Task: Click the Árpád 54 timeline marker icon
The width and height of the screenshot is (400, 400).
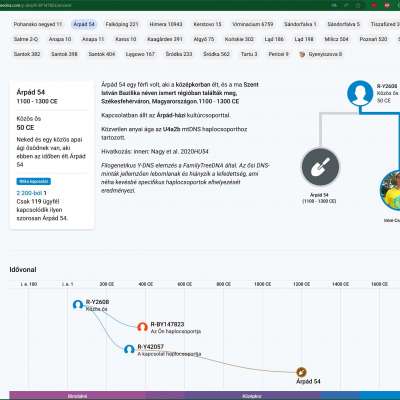Action: [x=301, y=372]
